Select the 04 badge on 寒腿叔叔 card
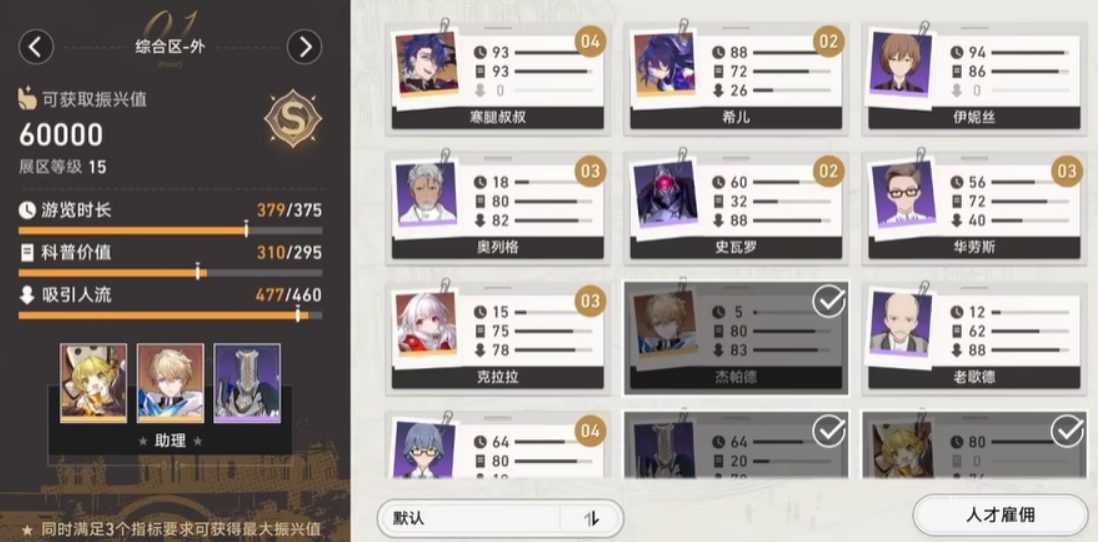 click(590, 42)
